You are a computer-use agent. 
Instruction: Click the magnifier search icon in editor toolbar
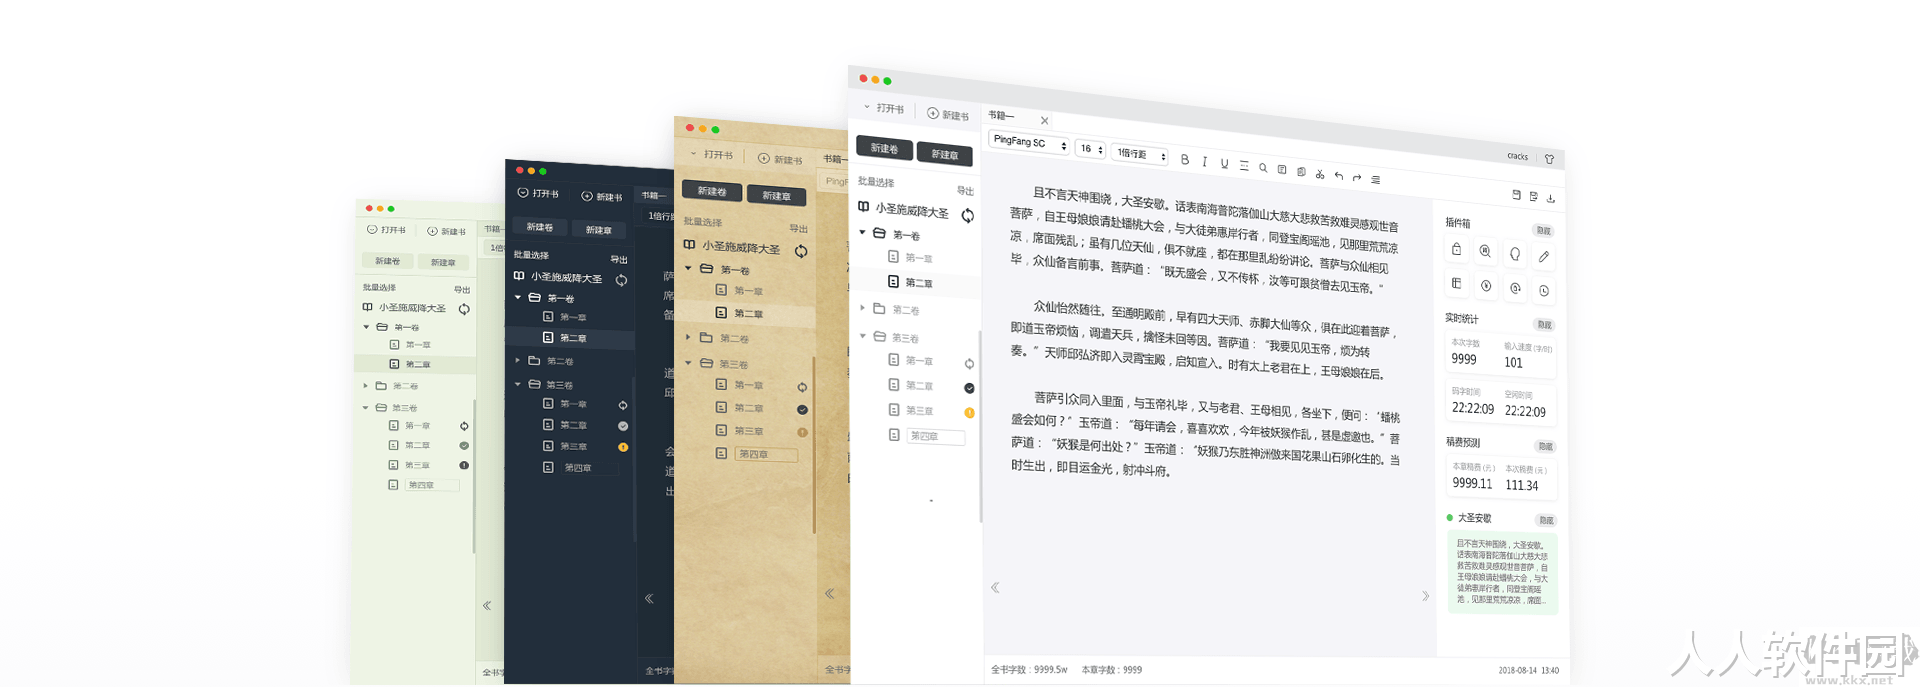(1263, 168)
